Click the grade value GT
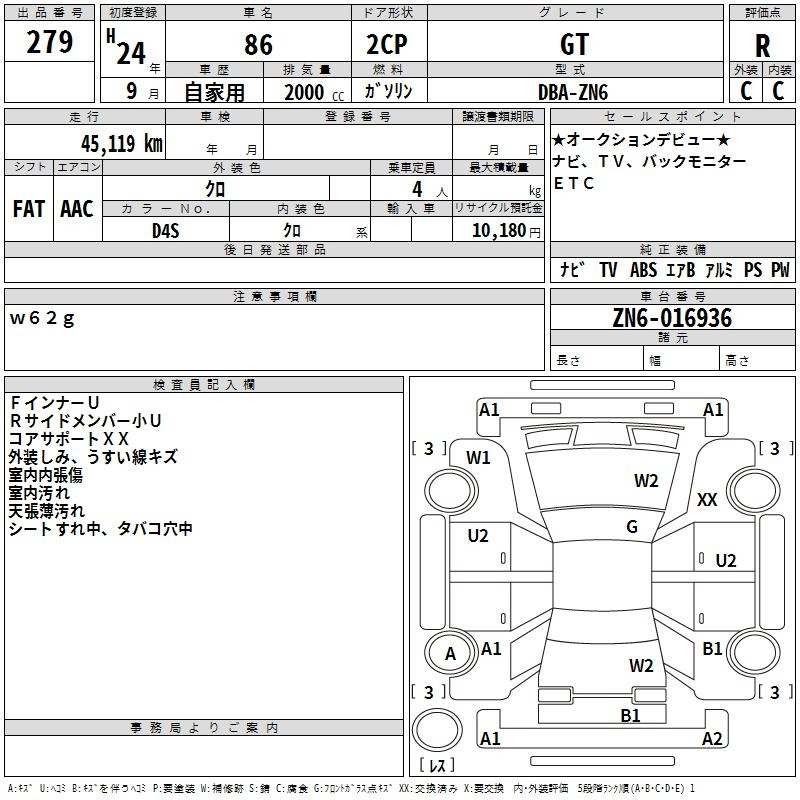Viewport: 800px width, 800px height. [x=574, y=44]
